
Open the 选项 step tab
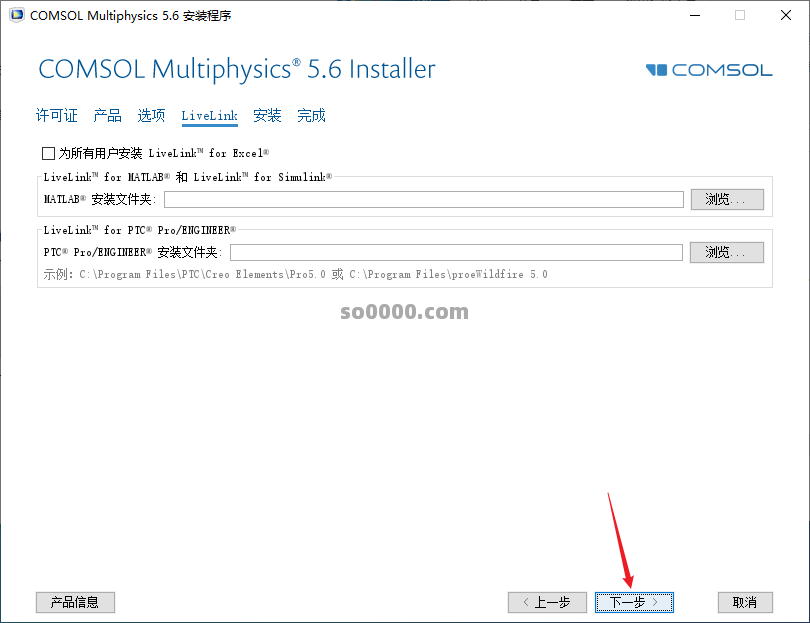[151, 116]
